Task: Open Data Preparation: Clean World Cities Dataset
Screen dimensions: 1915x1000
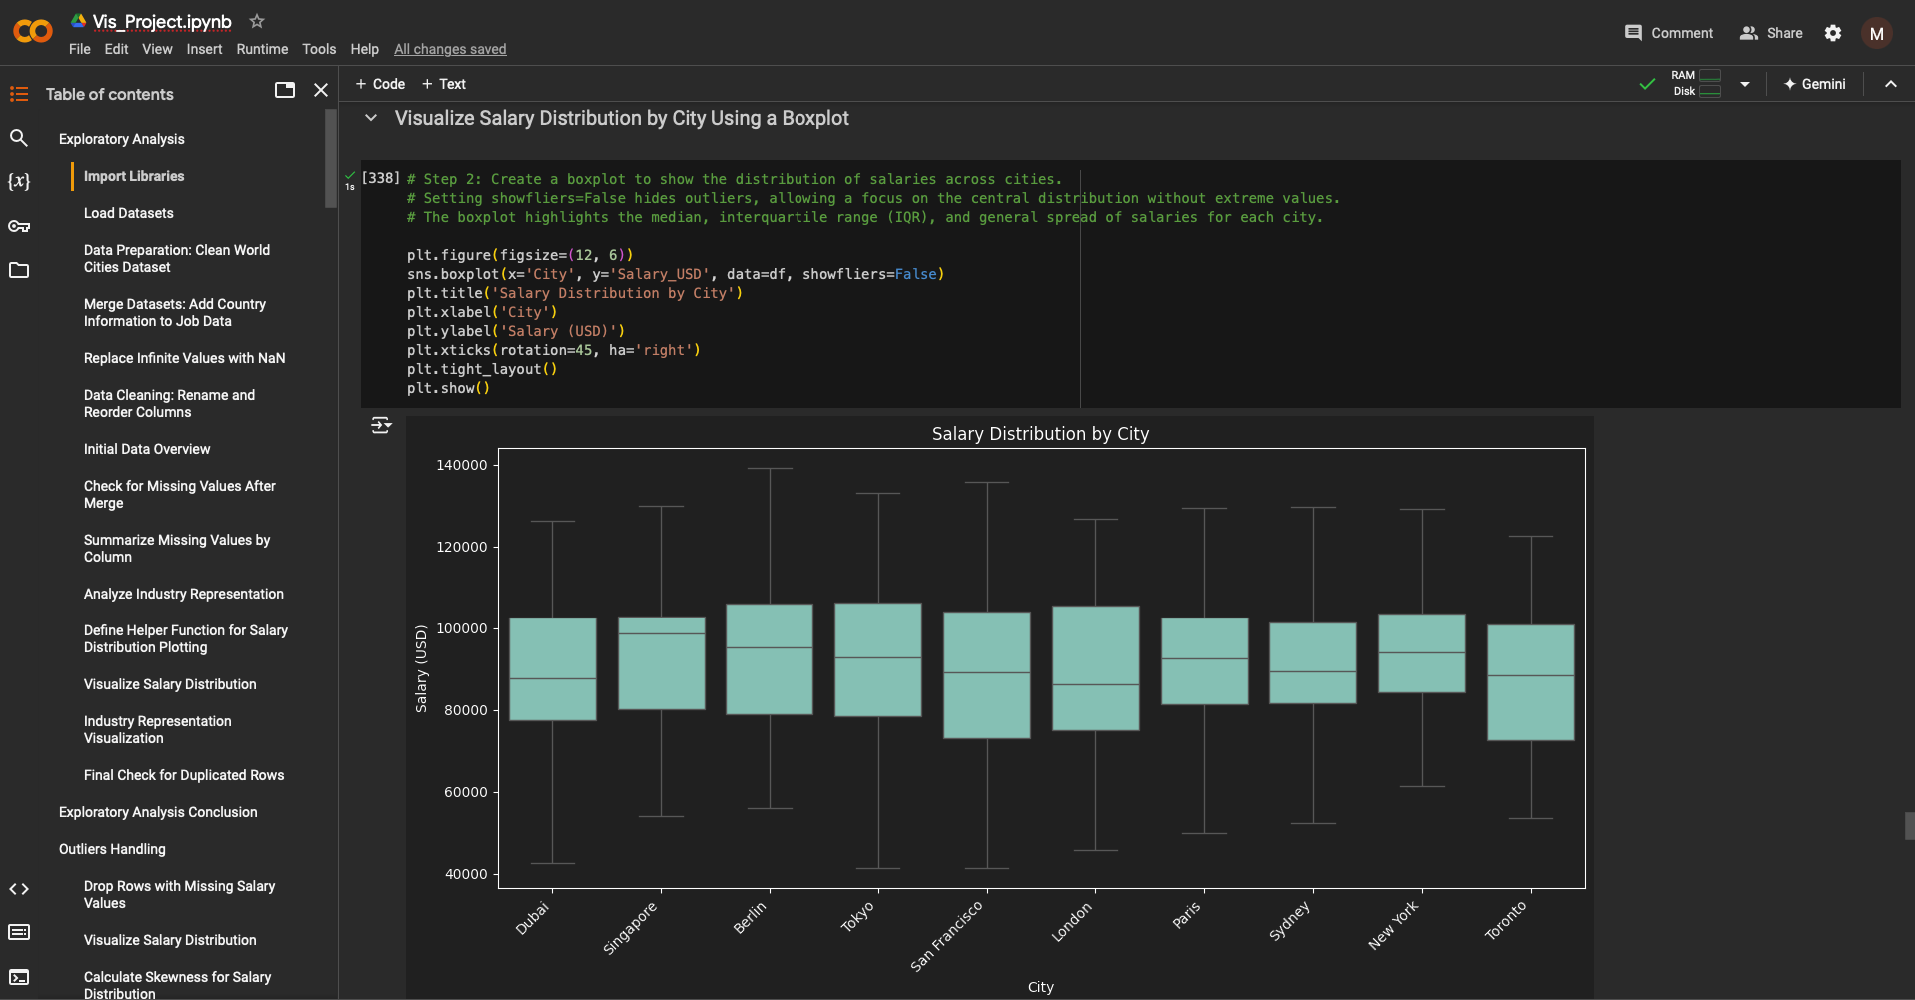Action: [177, 258]
